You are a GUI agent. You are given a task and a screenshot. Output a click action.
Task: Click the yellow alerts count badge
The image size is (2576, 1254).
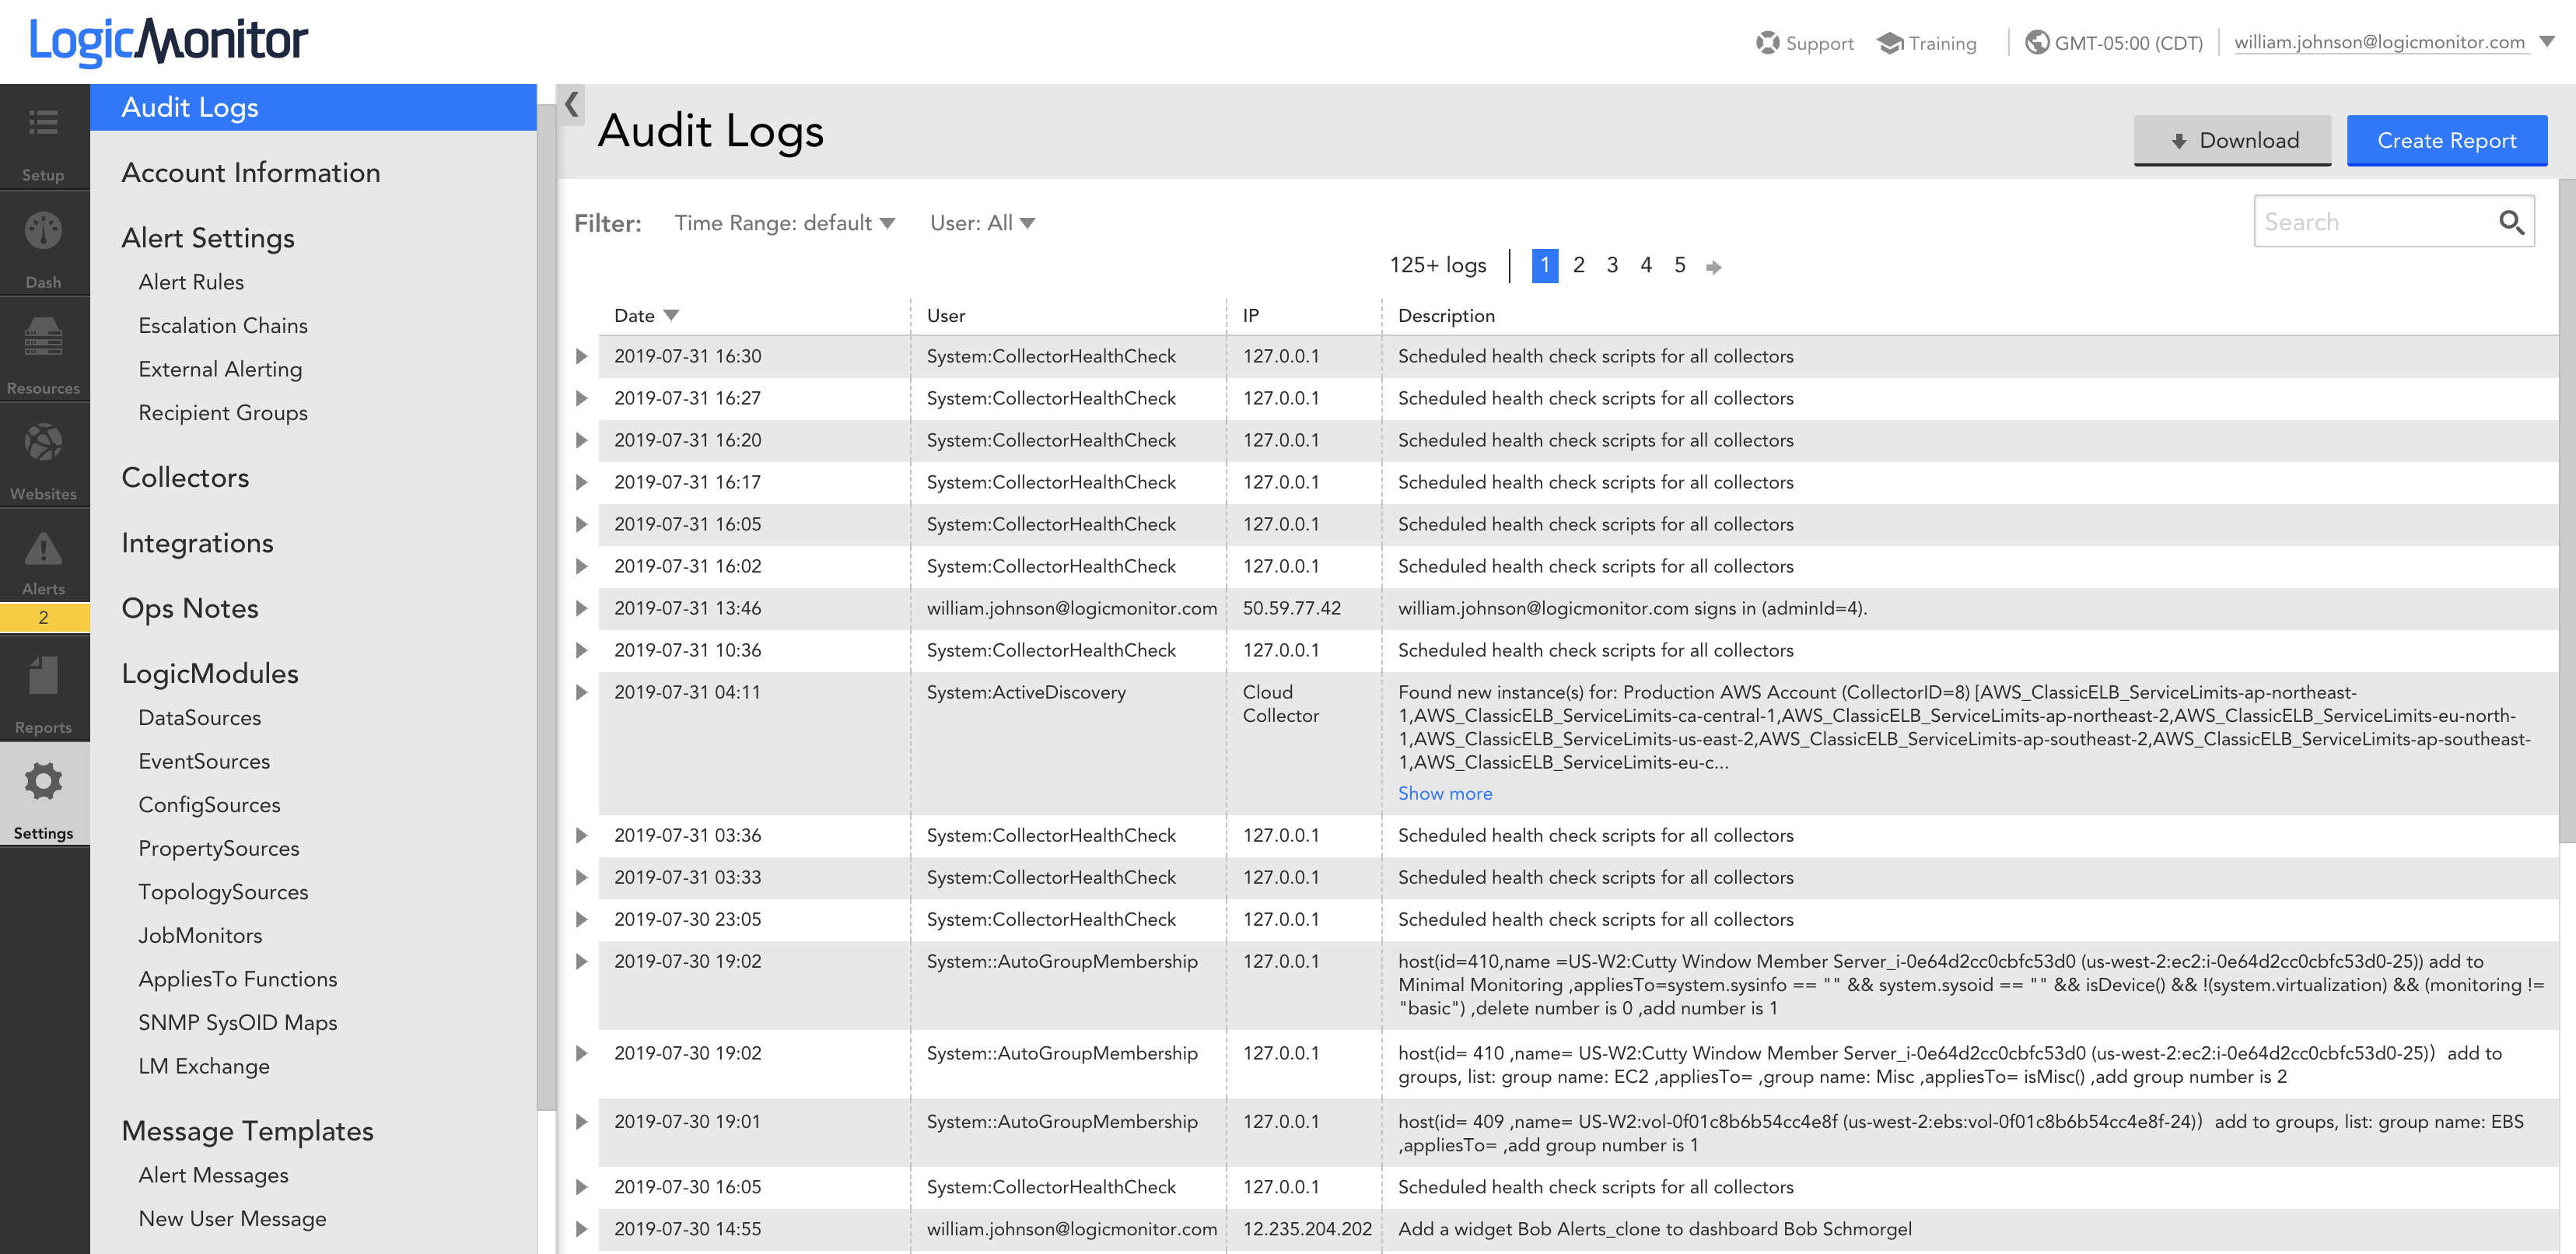(44, 617)
